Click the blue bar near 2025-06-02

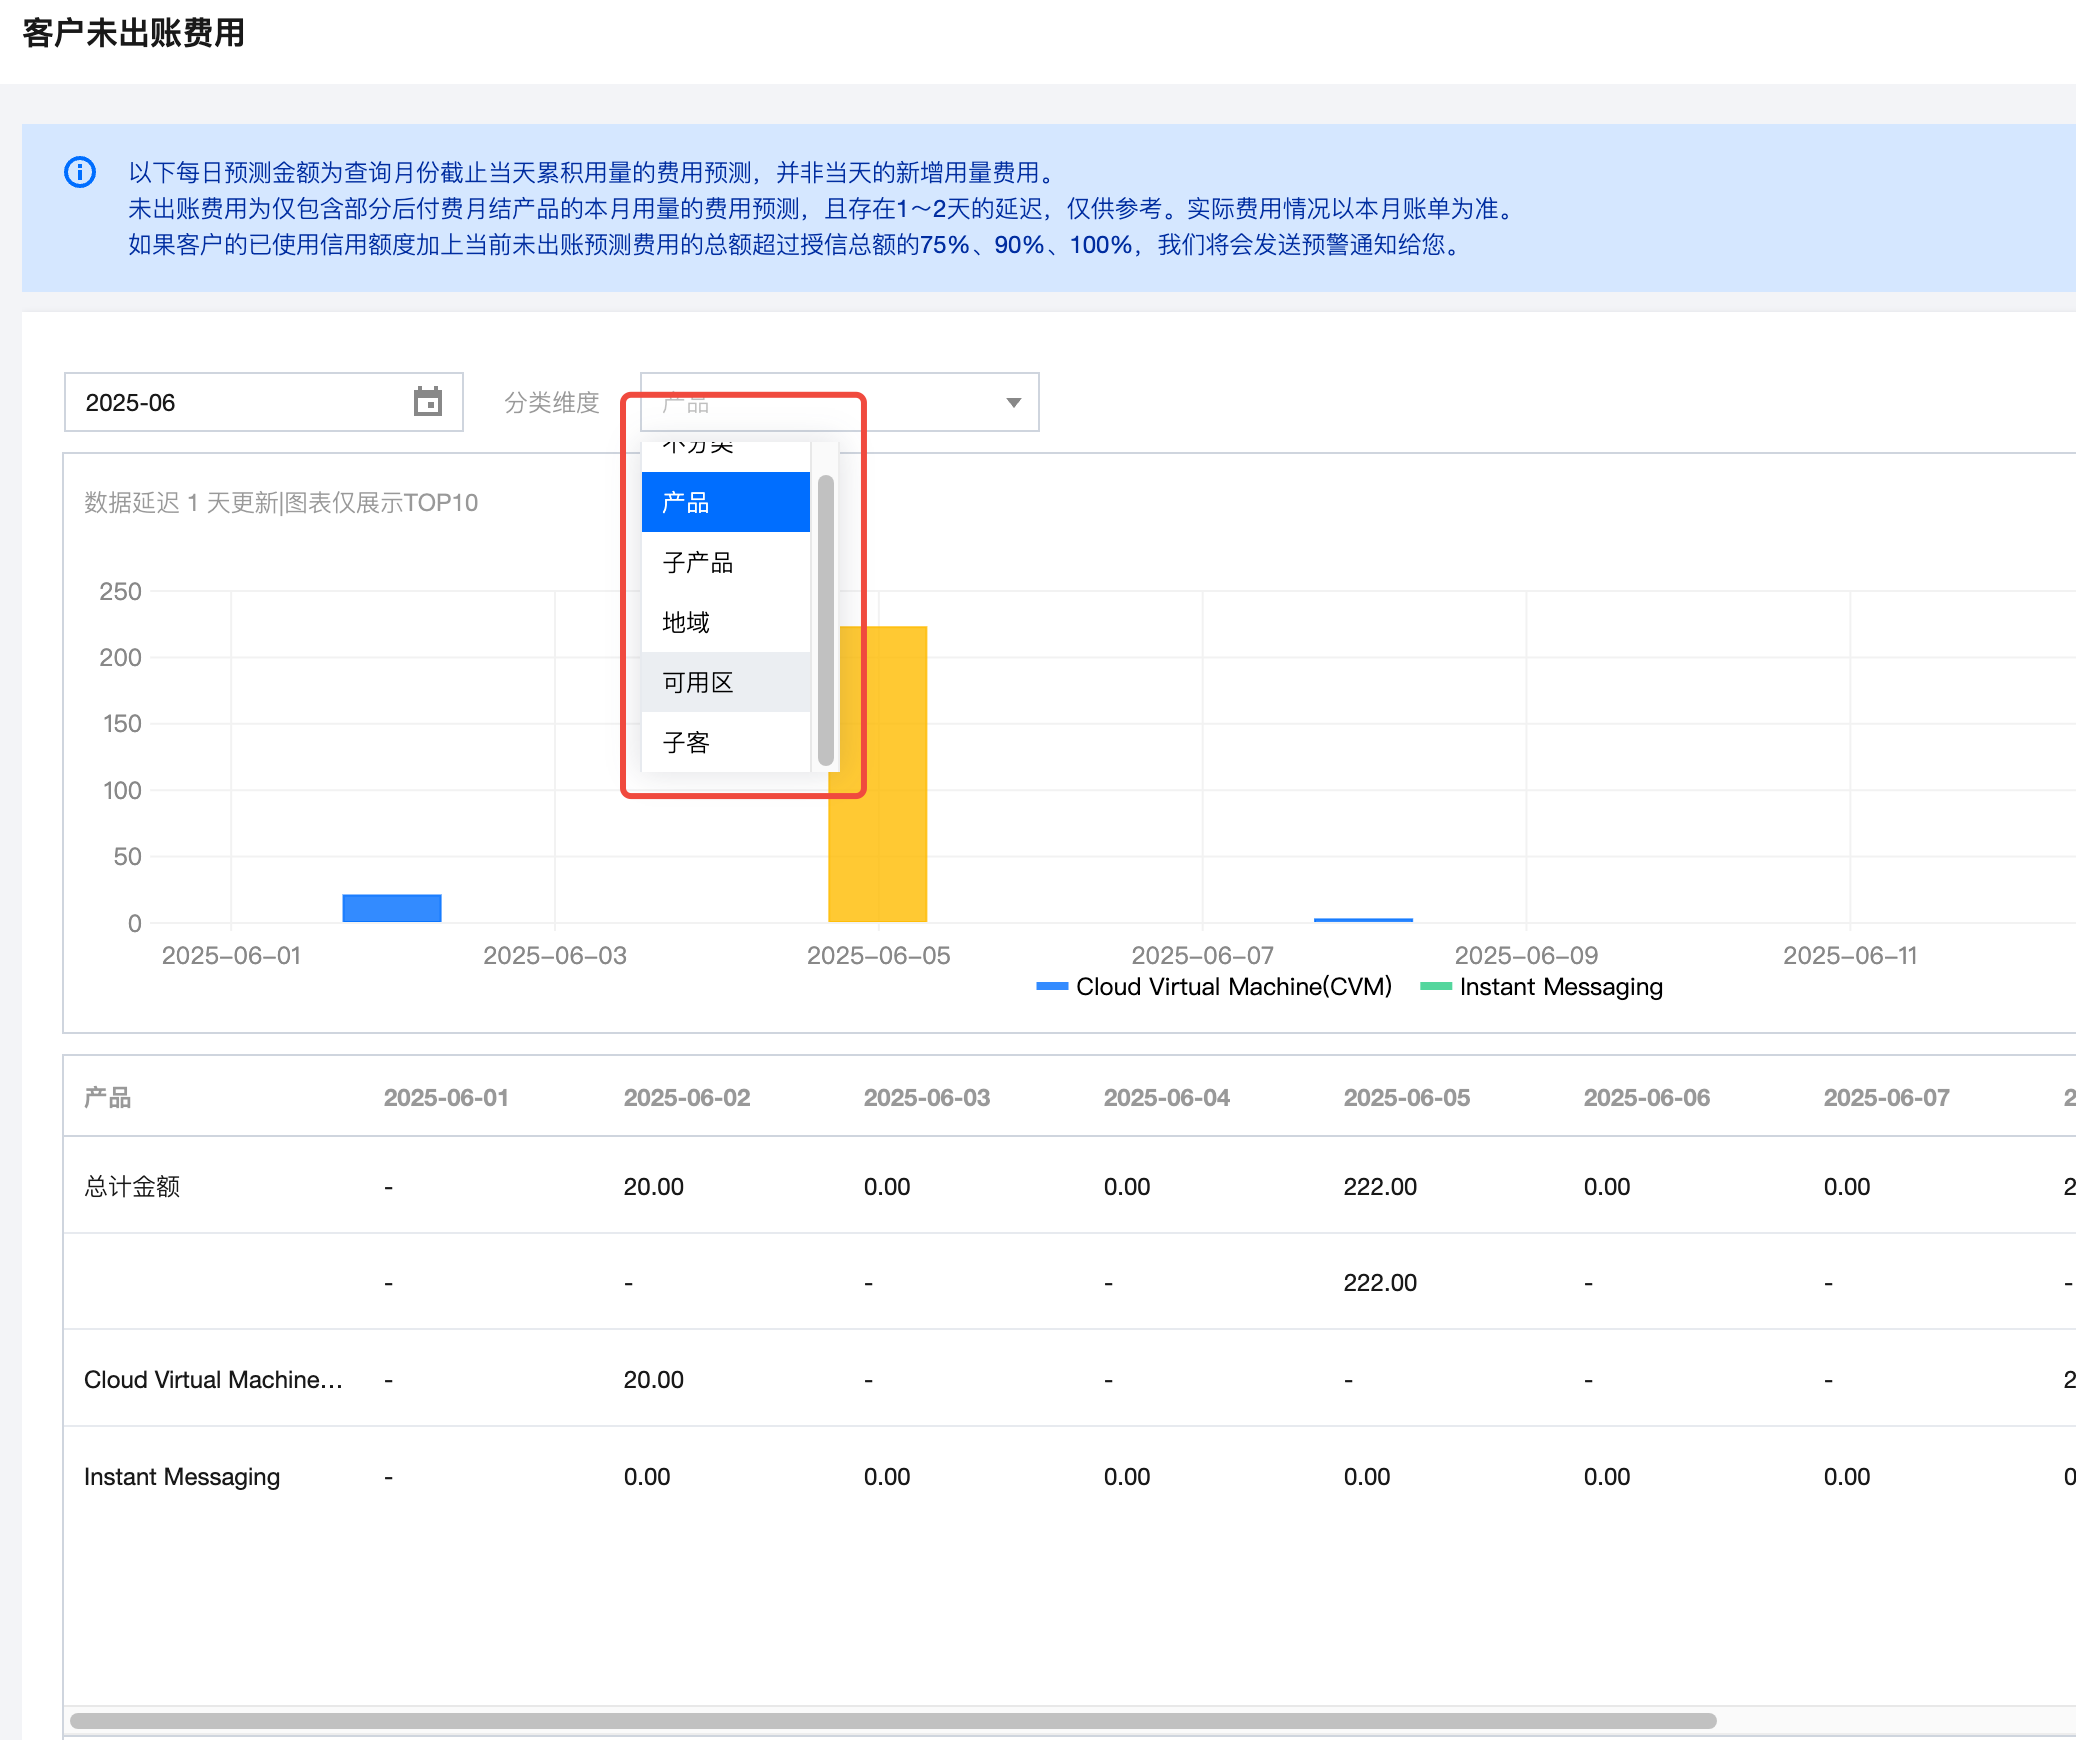[x=391, y=908]
